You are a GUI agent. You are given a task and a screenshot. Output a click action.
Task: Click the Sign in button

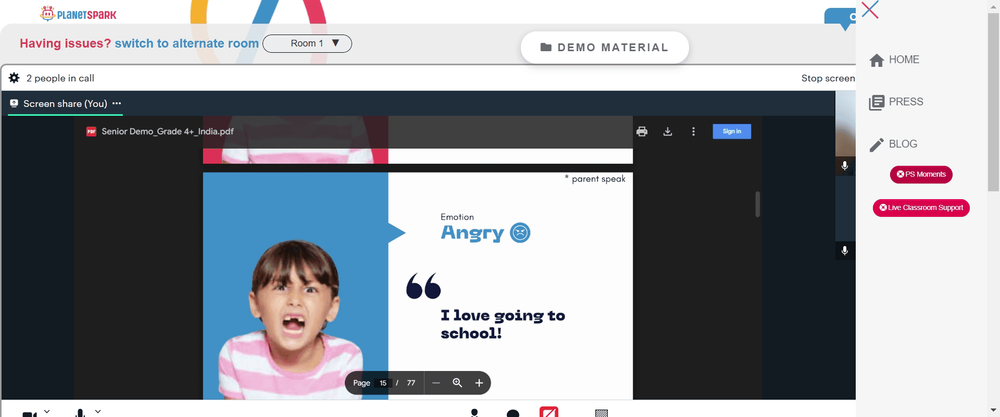point(732,131)
